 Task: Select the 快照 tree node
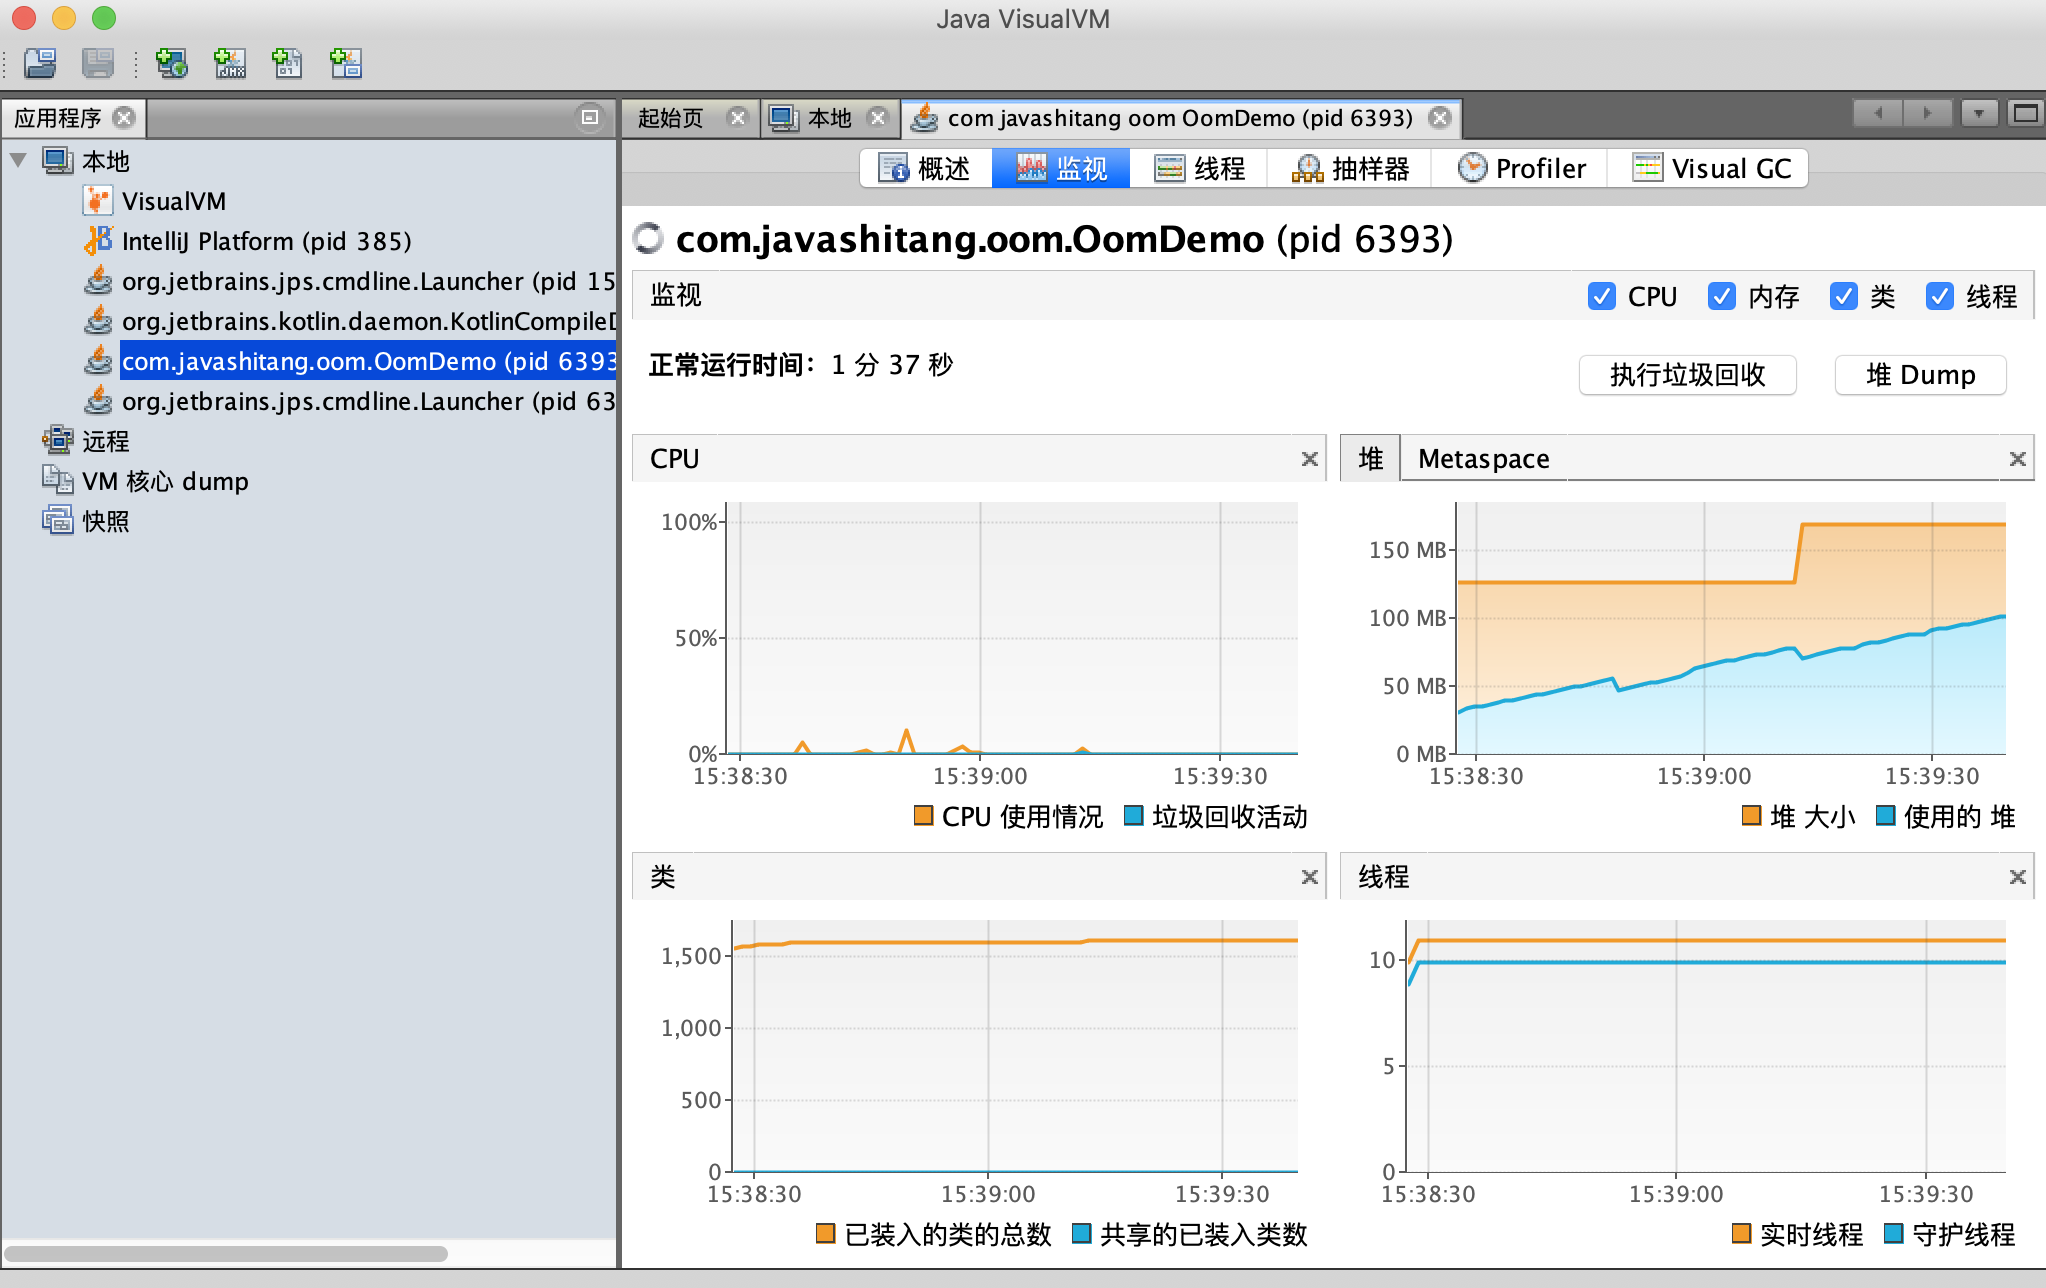click(106, 521)
